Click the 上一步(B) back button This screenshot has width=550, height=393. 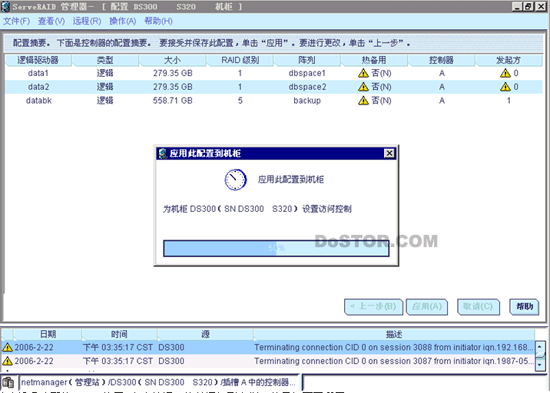(x=374, y=307)
